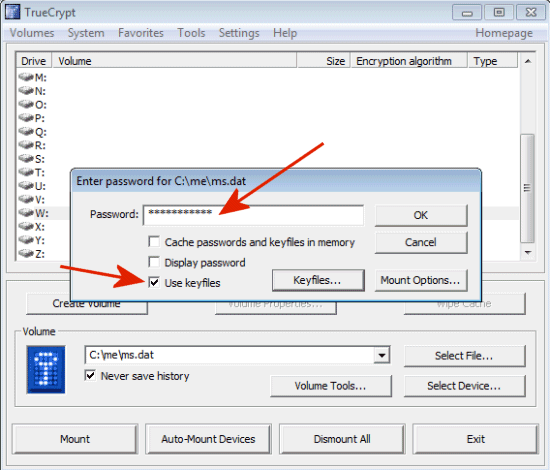The image size is (550, 470).
Task: Open the Favorites menu
Action: pyautogui.click(x=141, y=33)
